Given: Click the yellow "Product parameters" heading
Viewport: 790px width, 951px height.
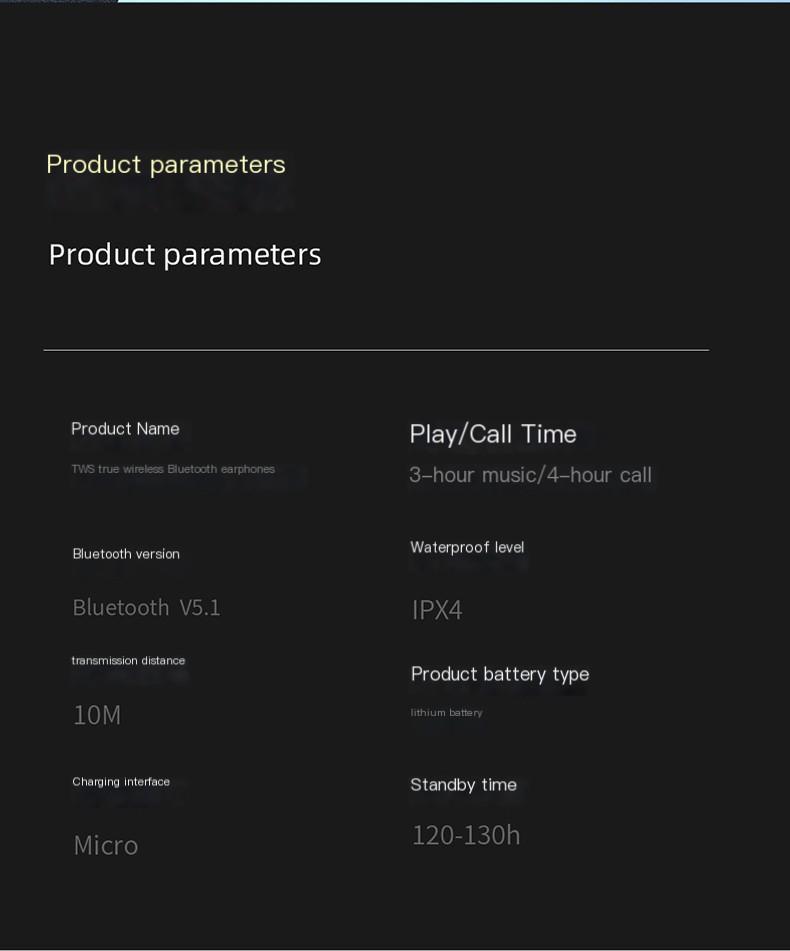Looking at the screenshot, I should [x=166, y=164].
